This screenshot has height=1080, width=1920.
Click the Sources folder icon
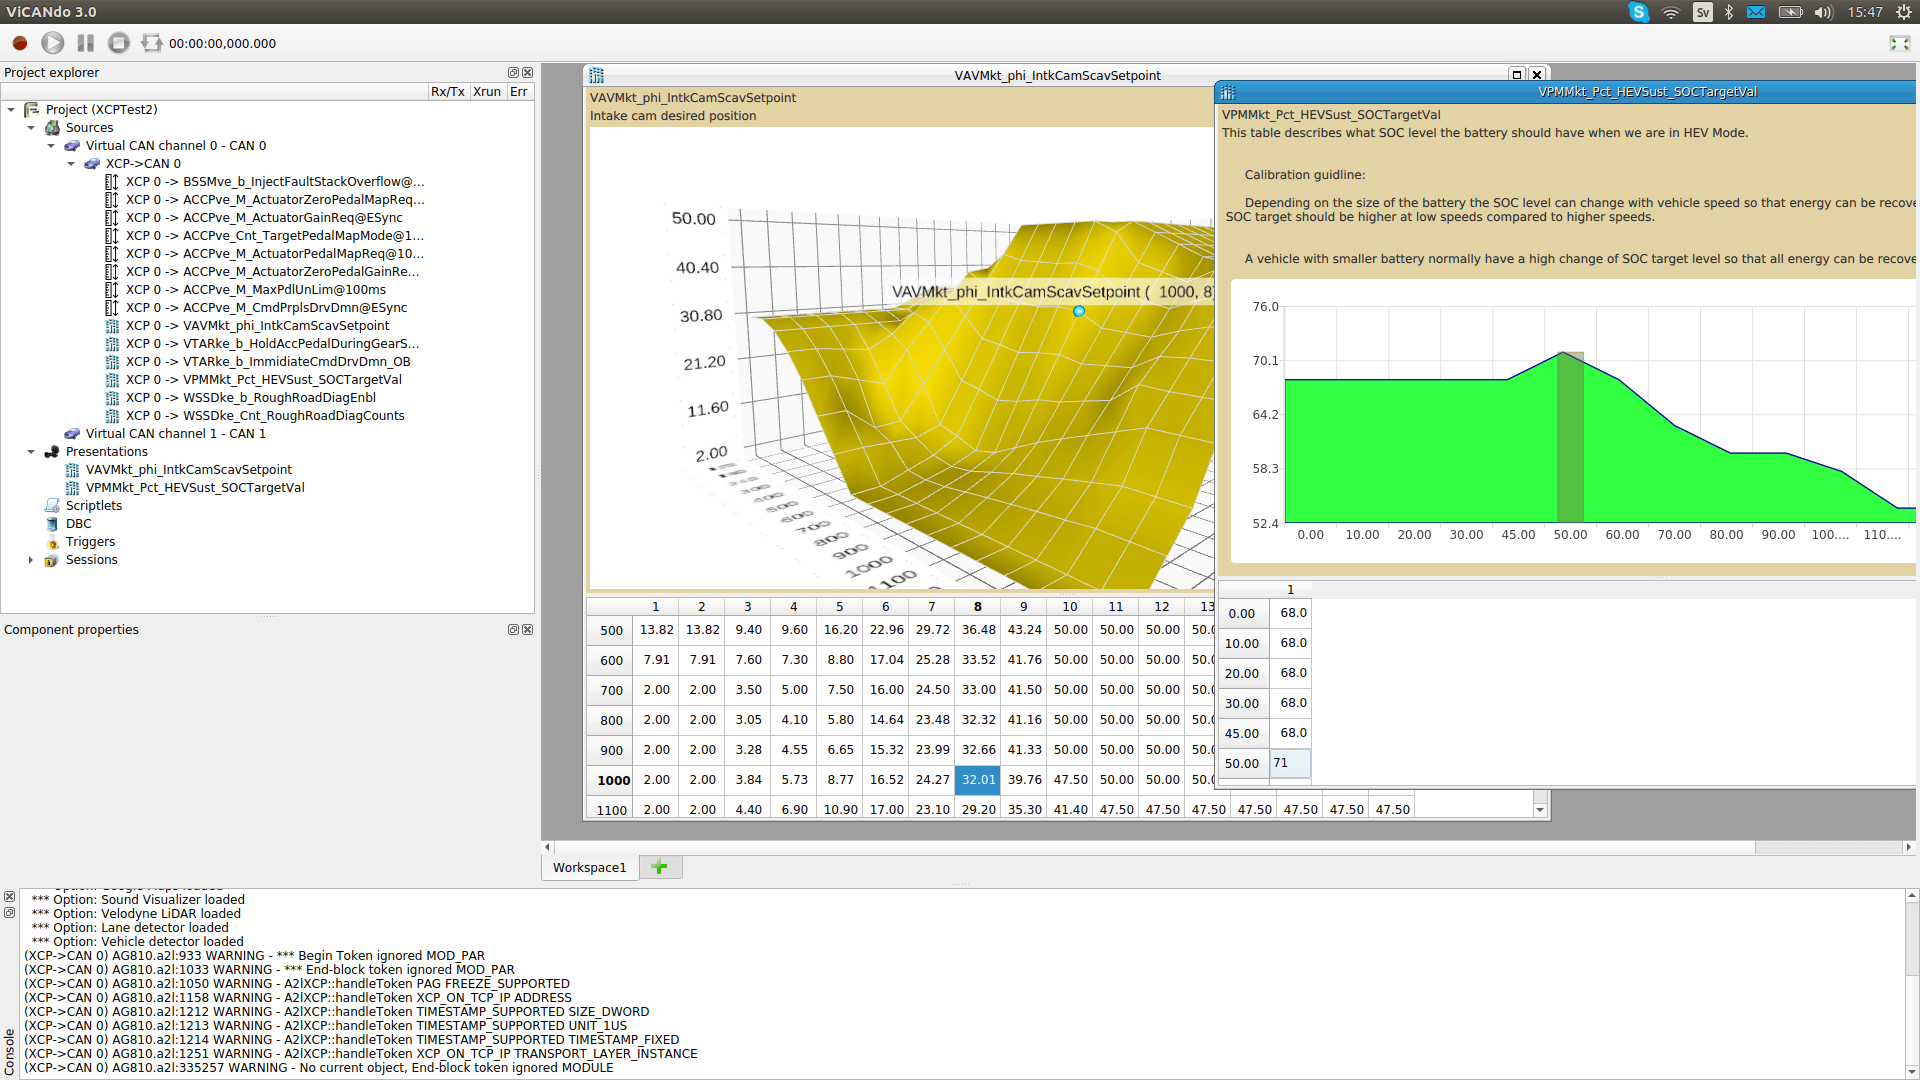[52, 128]
